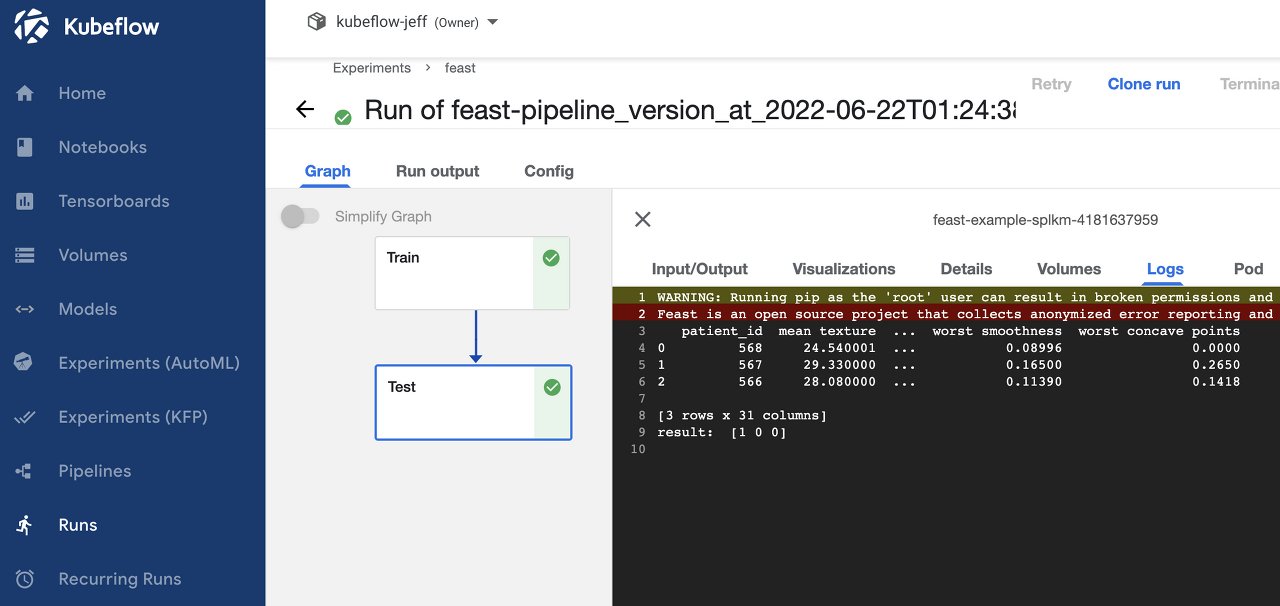Click the Models sidebar icon
This screenshot has height=606, width=1280.
25,309
